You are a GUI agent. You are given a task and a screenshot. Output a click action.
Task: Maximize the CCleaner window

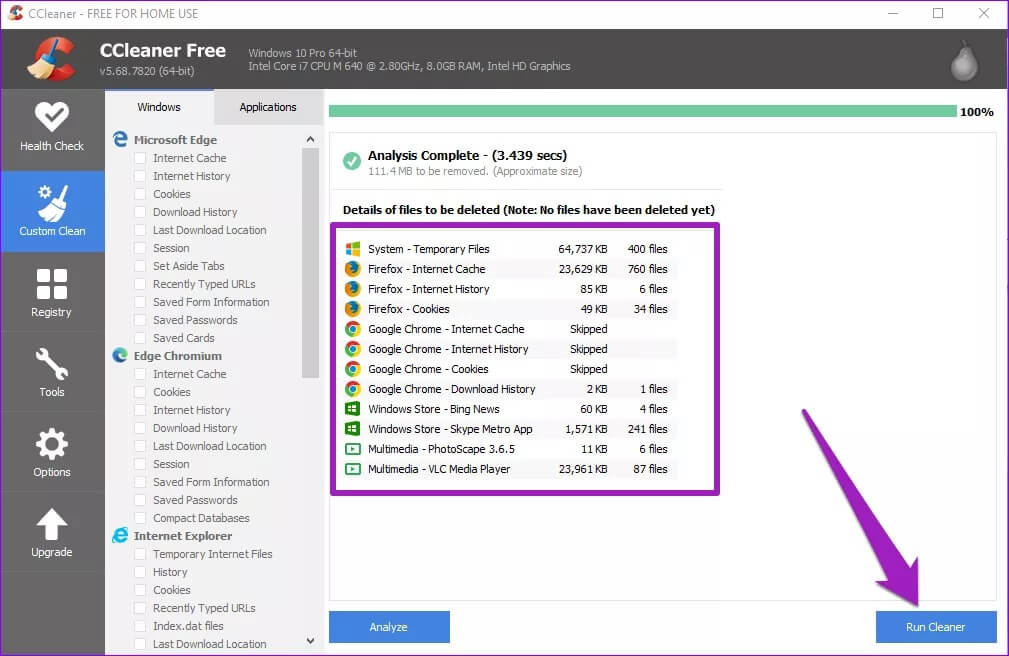[x=938, y=14]
